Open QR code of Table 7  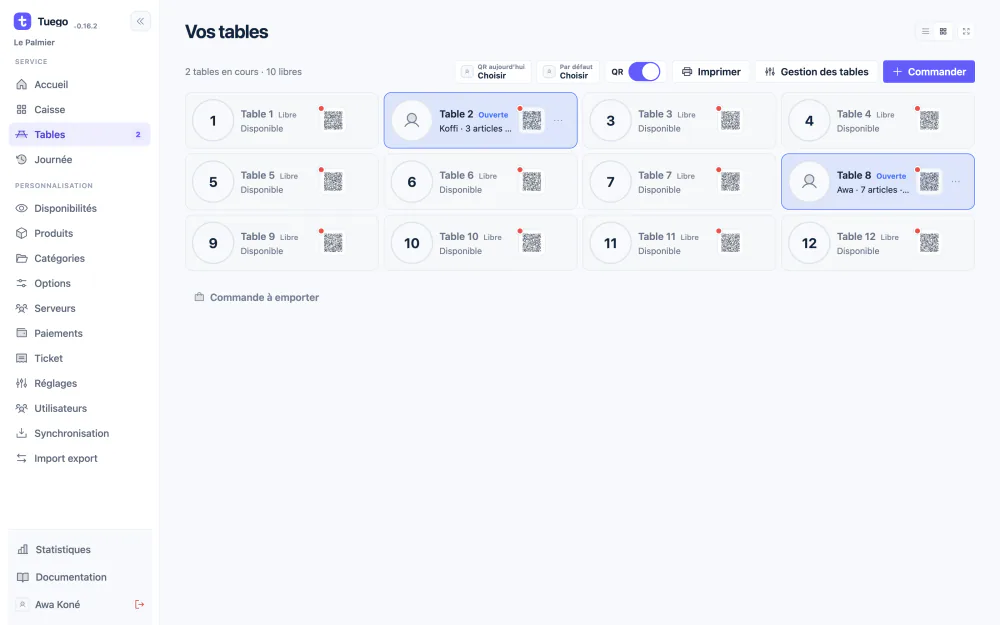click(x=730, y=182)
